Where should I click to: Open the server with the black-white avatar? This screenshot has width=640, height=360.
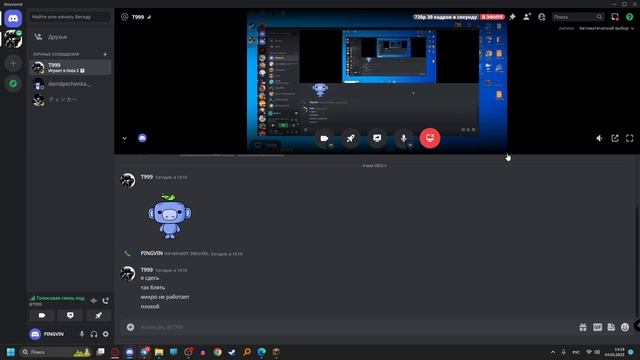click(13, 39)
